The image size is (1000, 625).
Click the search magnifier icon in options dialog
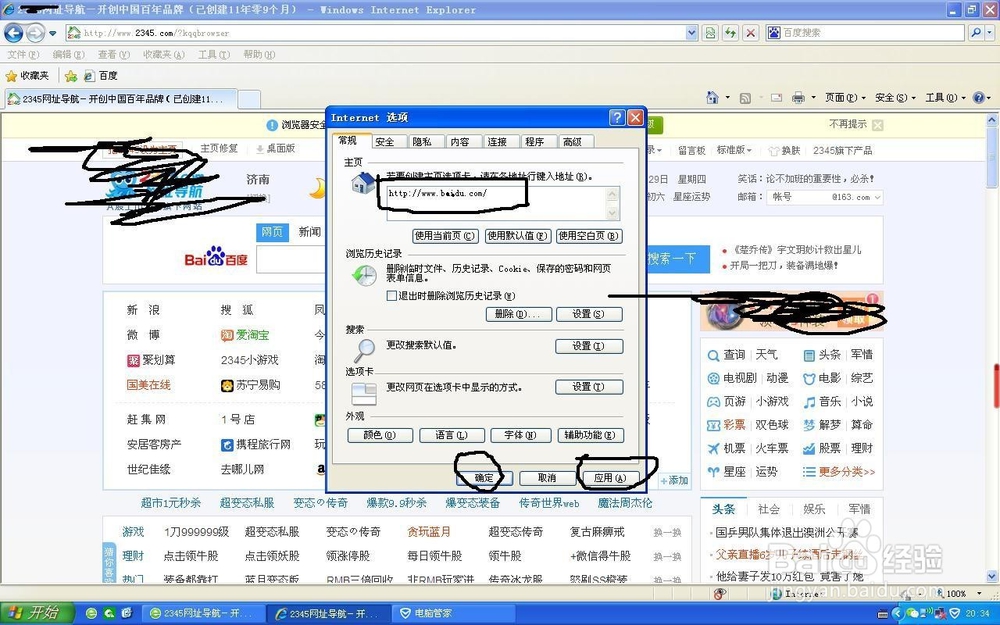364,349
